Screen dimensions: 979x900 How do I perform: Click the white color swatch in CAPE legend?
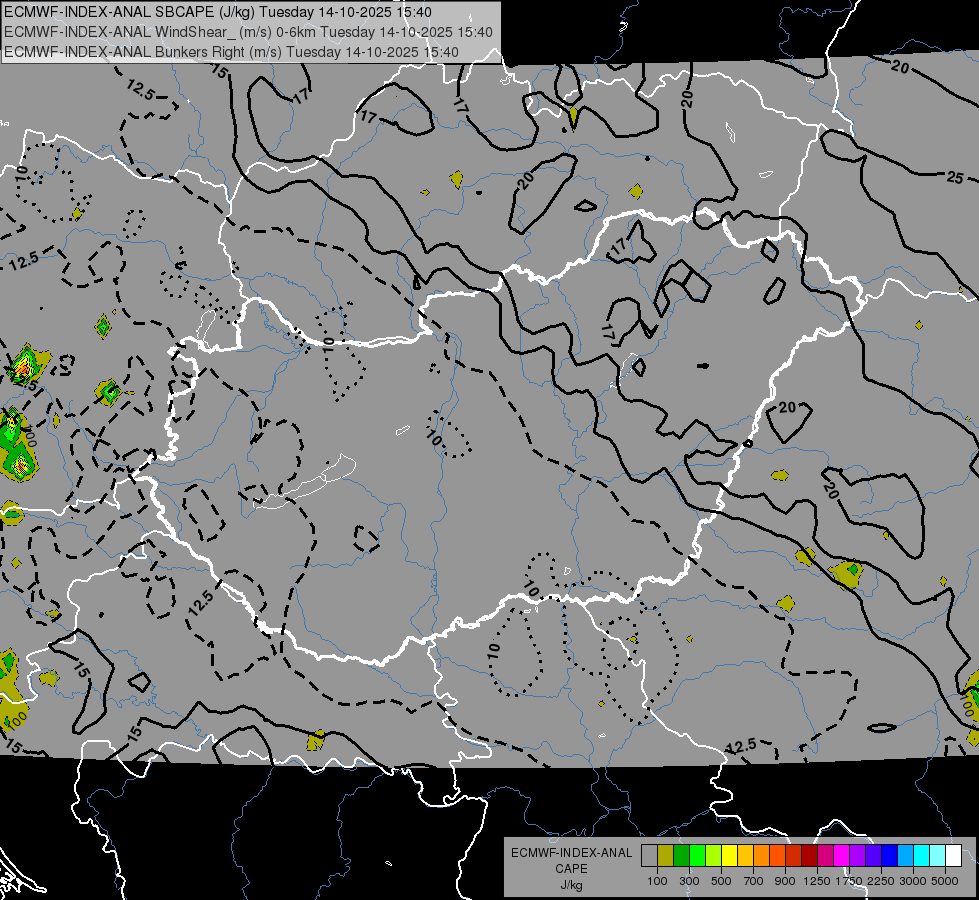953,856
